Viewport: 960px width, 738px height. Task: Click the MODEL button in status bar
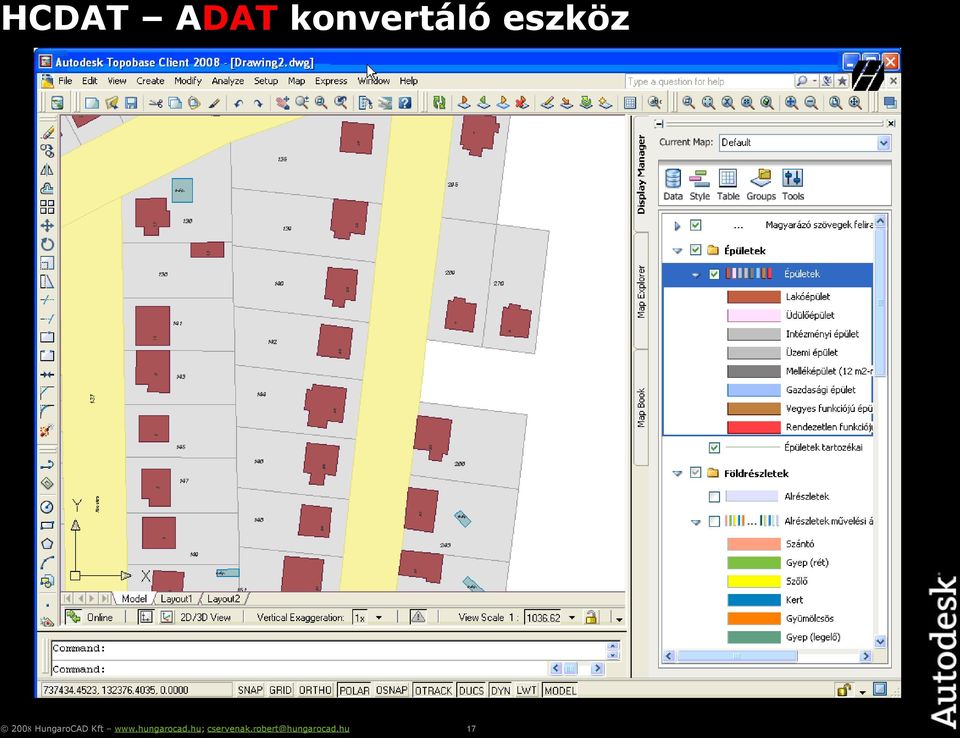tap(560, 690)
